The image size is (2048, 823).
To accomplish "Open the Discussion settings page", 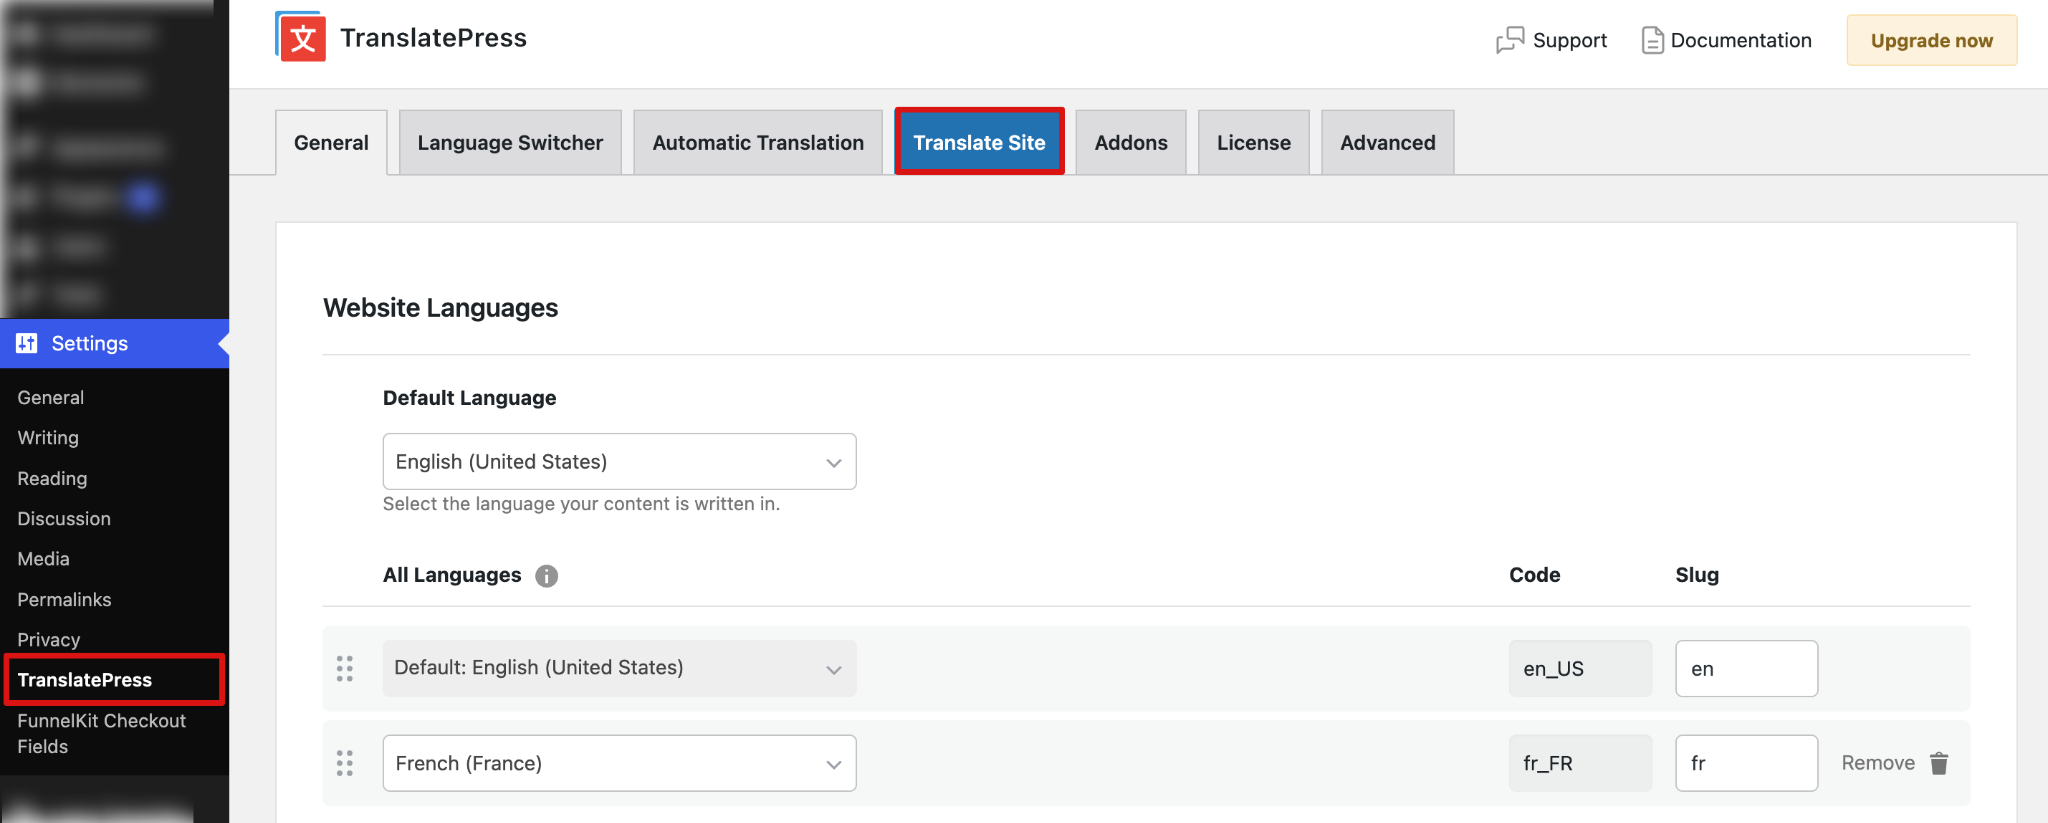I will (x=64, y=519).
